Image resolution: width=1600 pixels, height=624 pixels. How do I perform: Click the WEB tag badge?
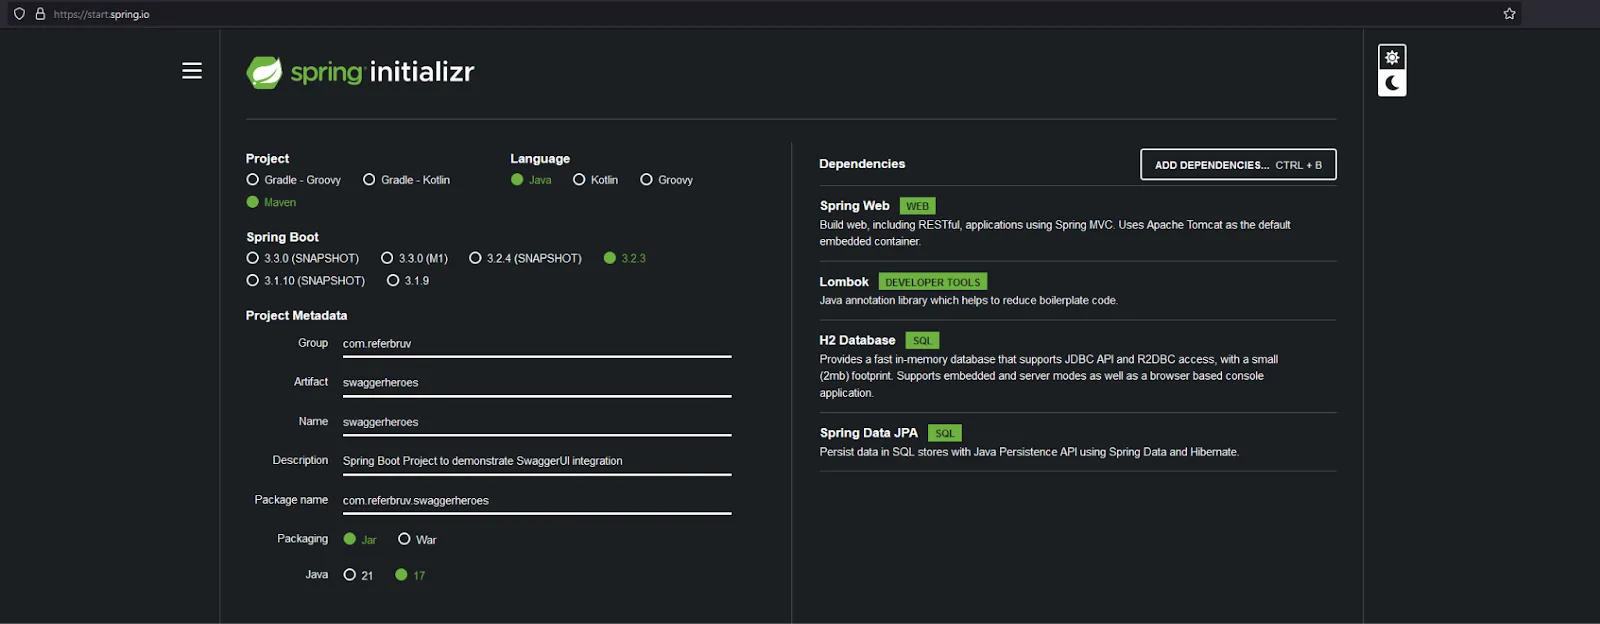point(917,206)
